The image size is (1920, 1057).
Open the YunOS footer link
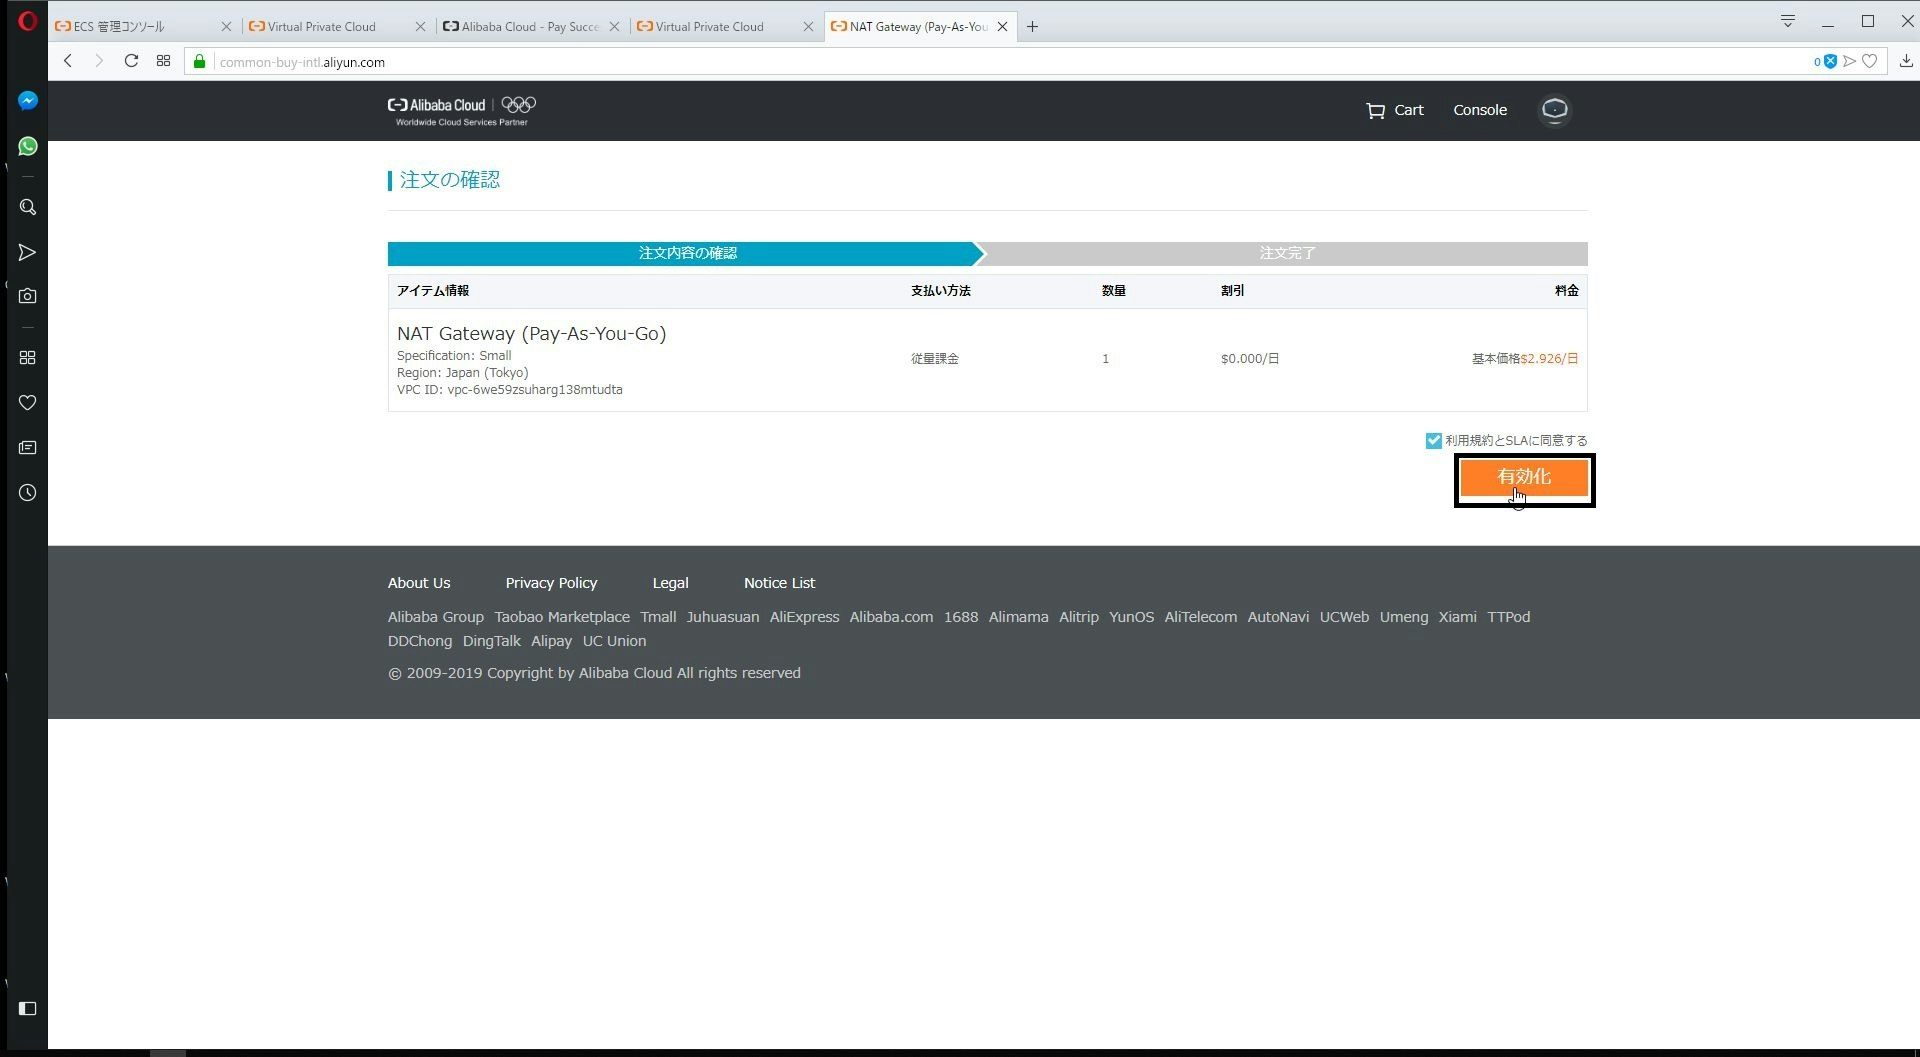tap(1131, 617)
